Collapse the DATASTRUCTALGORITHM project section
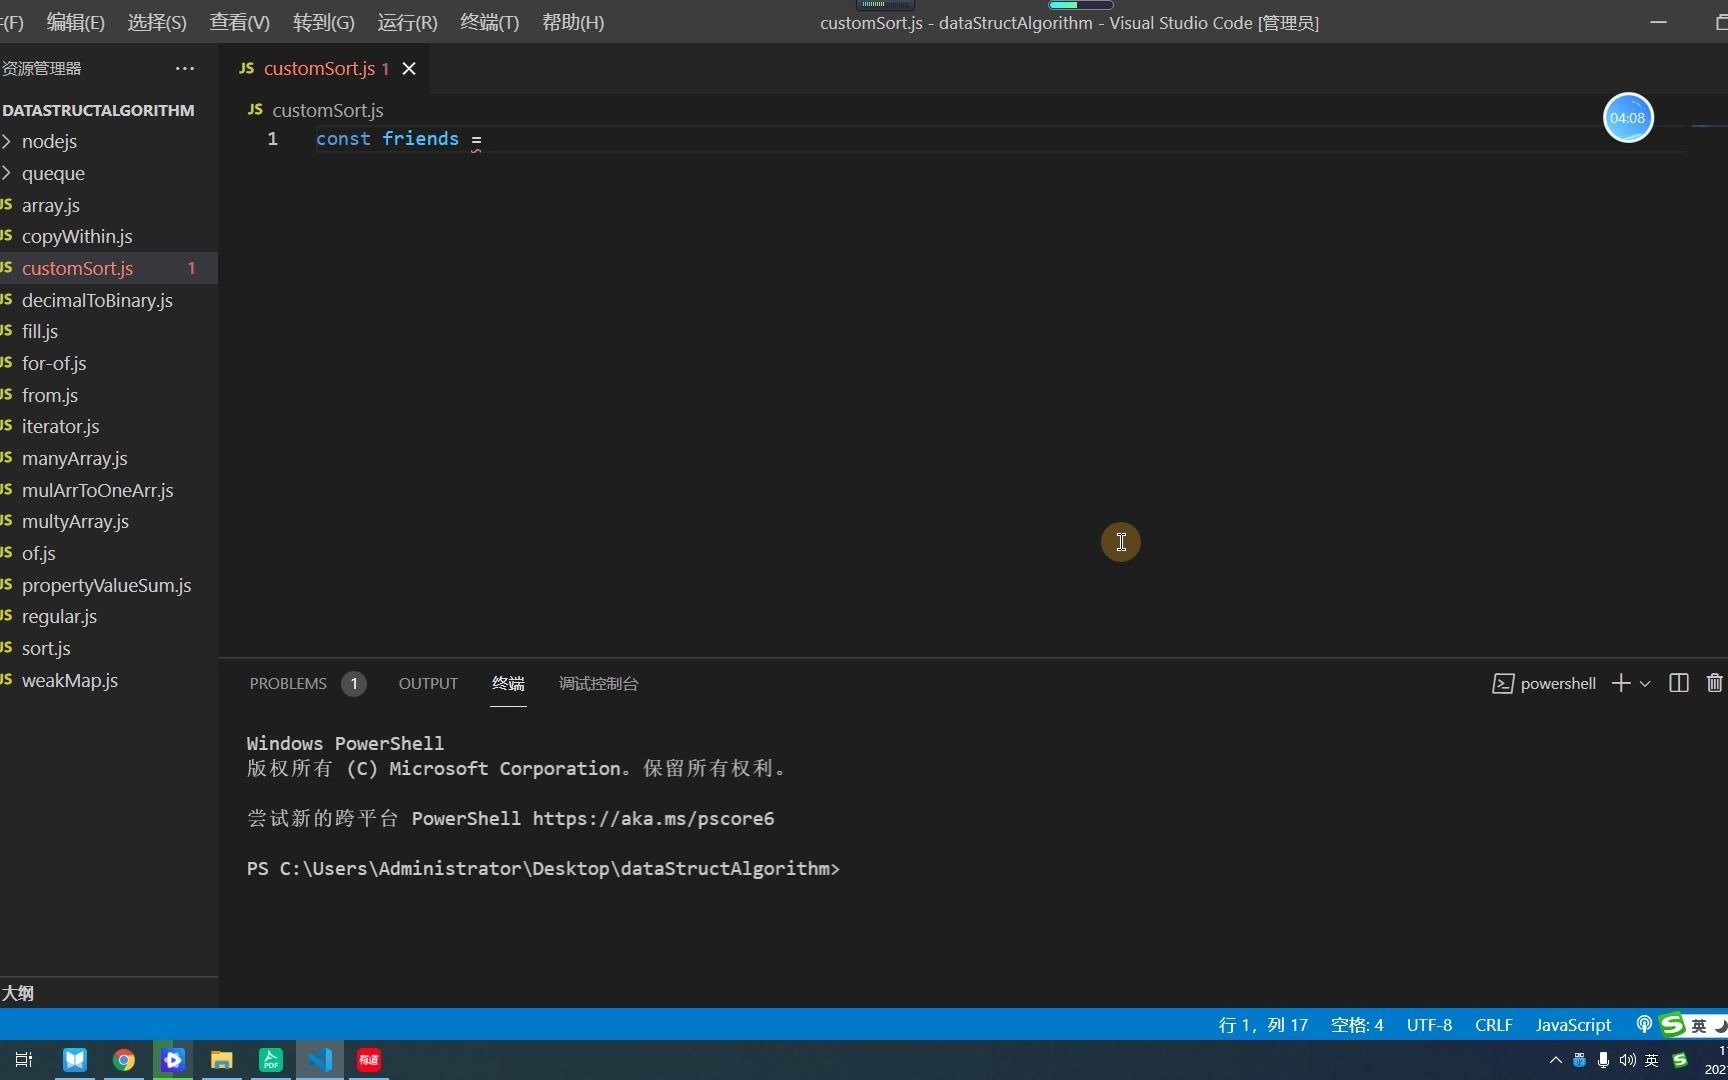1728x1080 pixels. (x=98, y=110)
